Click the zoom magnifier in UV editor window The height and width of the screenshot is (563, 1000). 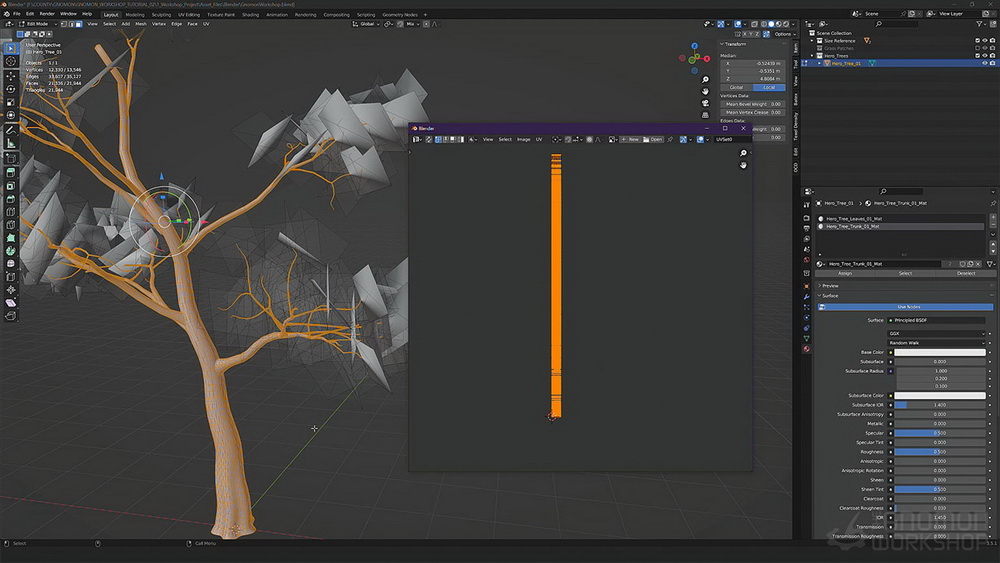743,153
